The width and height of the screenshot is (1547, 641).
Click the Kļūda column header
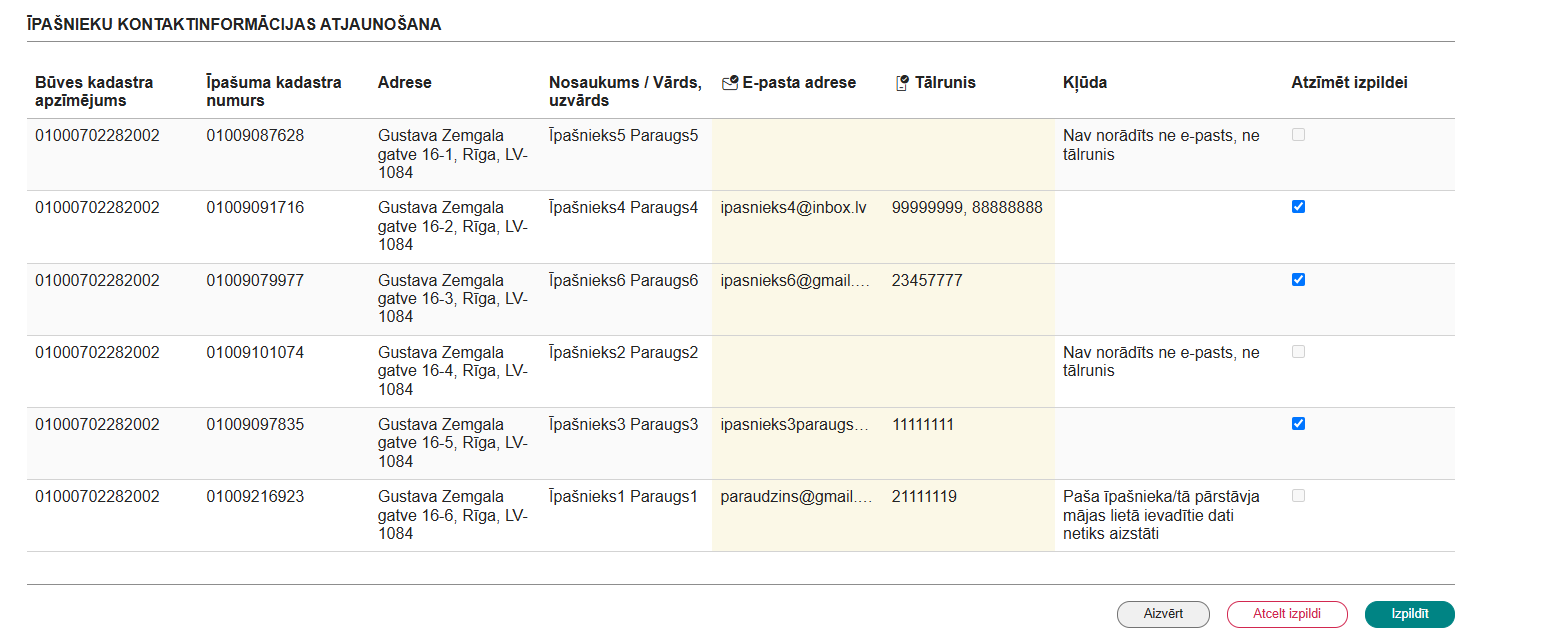[1085, 83]
